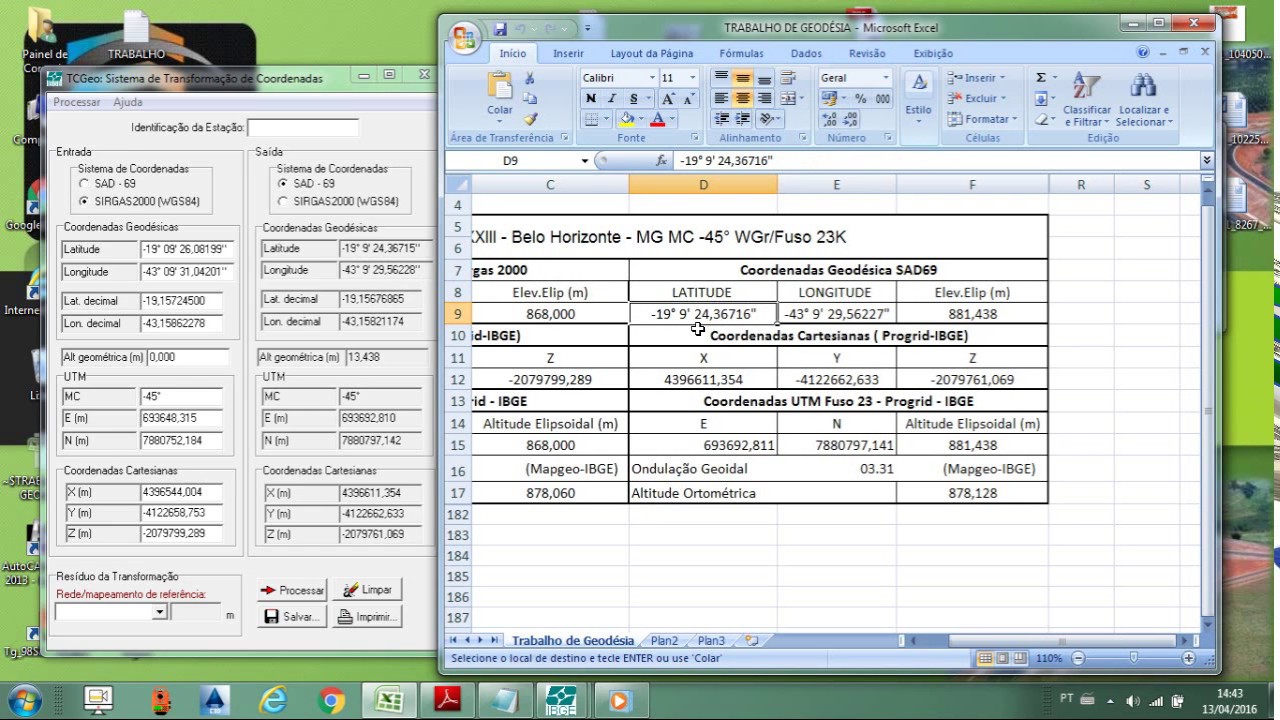
Task: Center-align text with the centralizar icon
Action: pos(742,98)
